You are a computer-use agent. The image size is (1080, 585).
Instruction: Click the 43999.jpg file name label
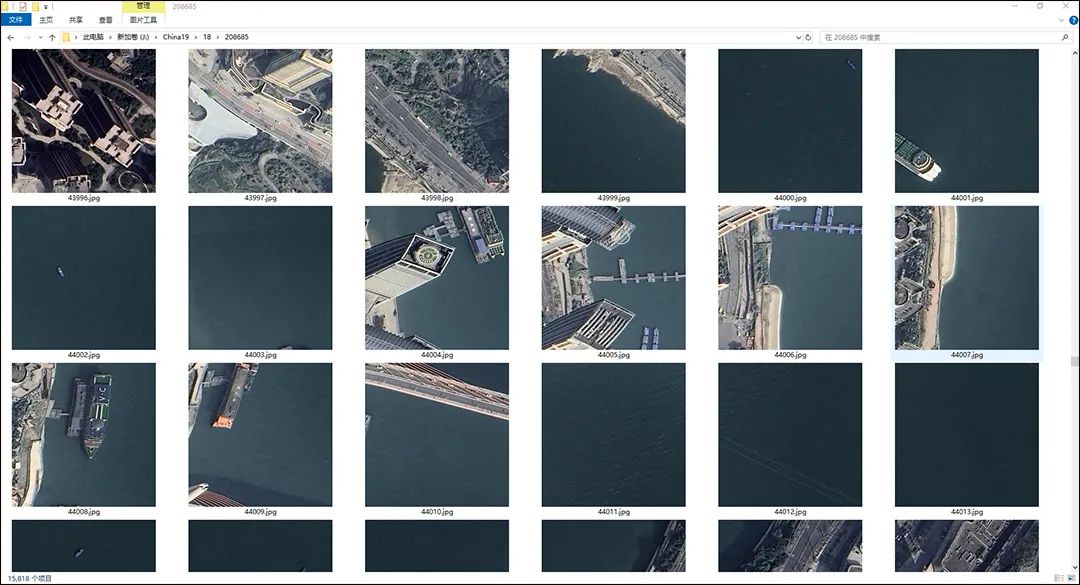[x=614, y=198]
